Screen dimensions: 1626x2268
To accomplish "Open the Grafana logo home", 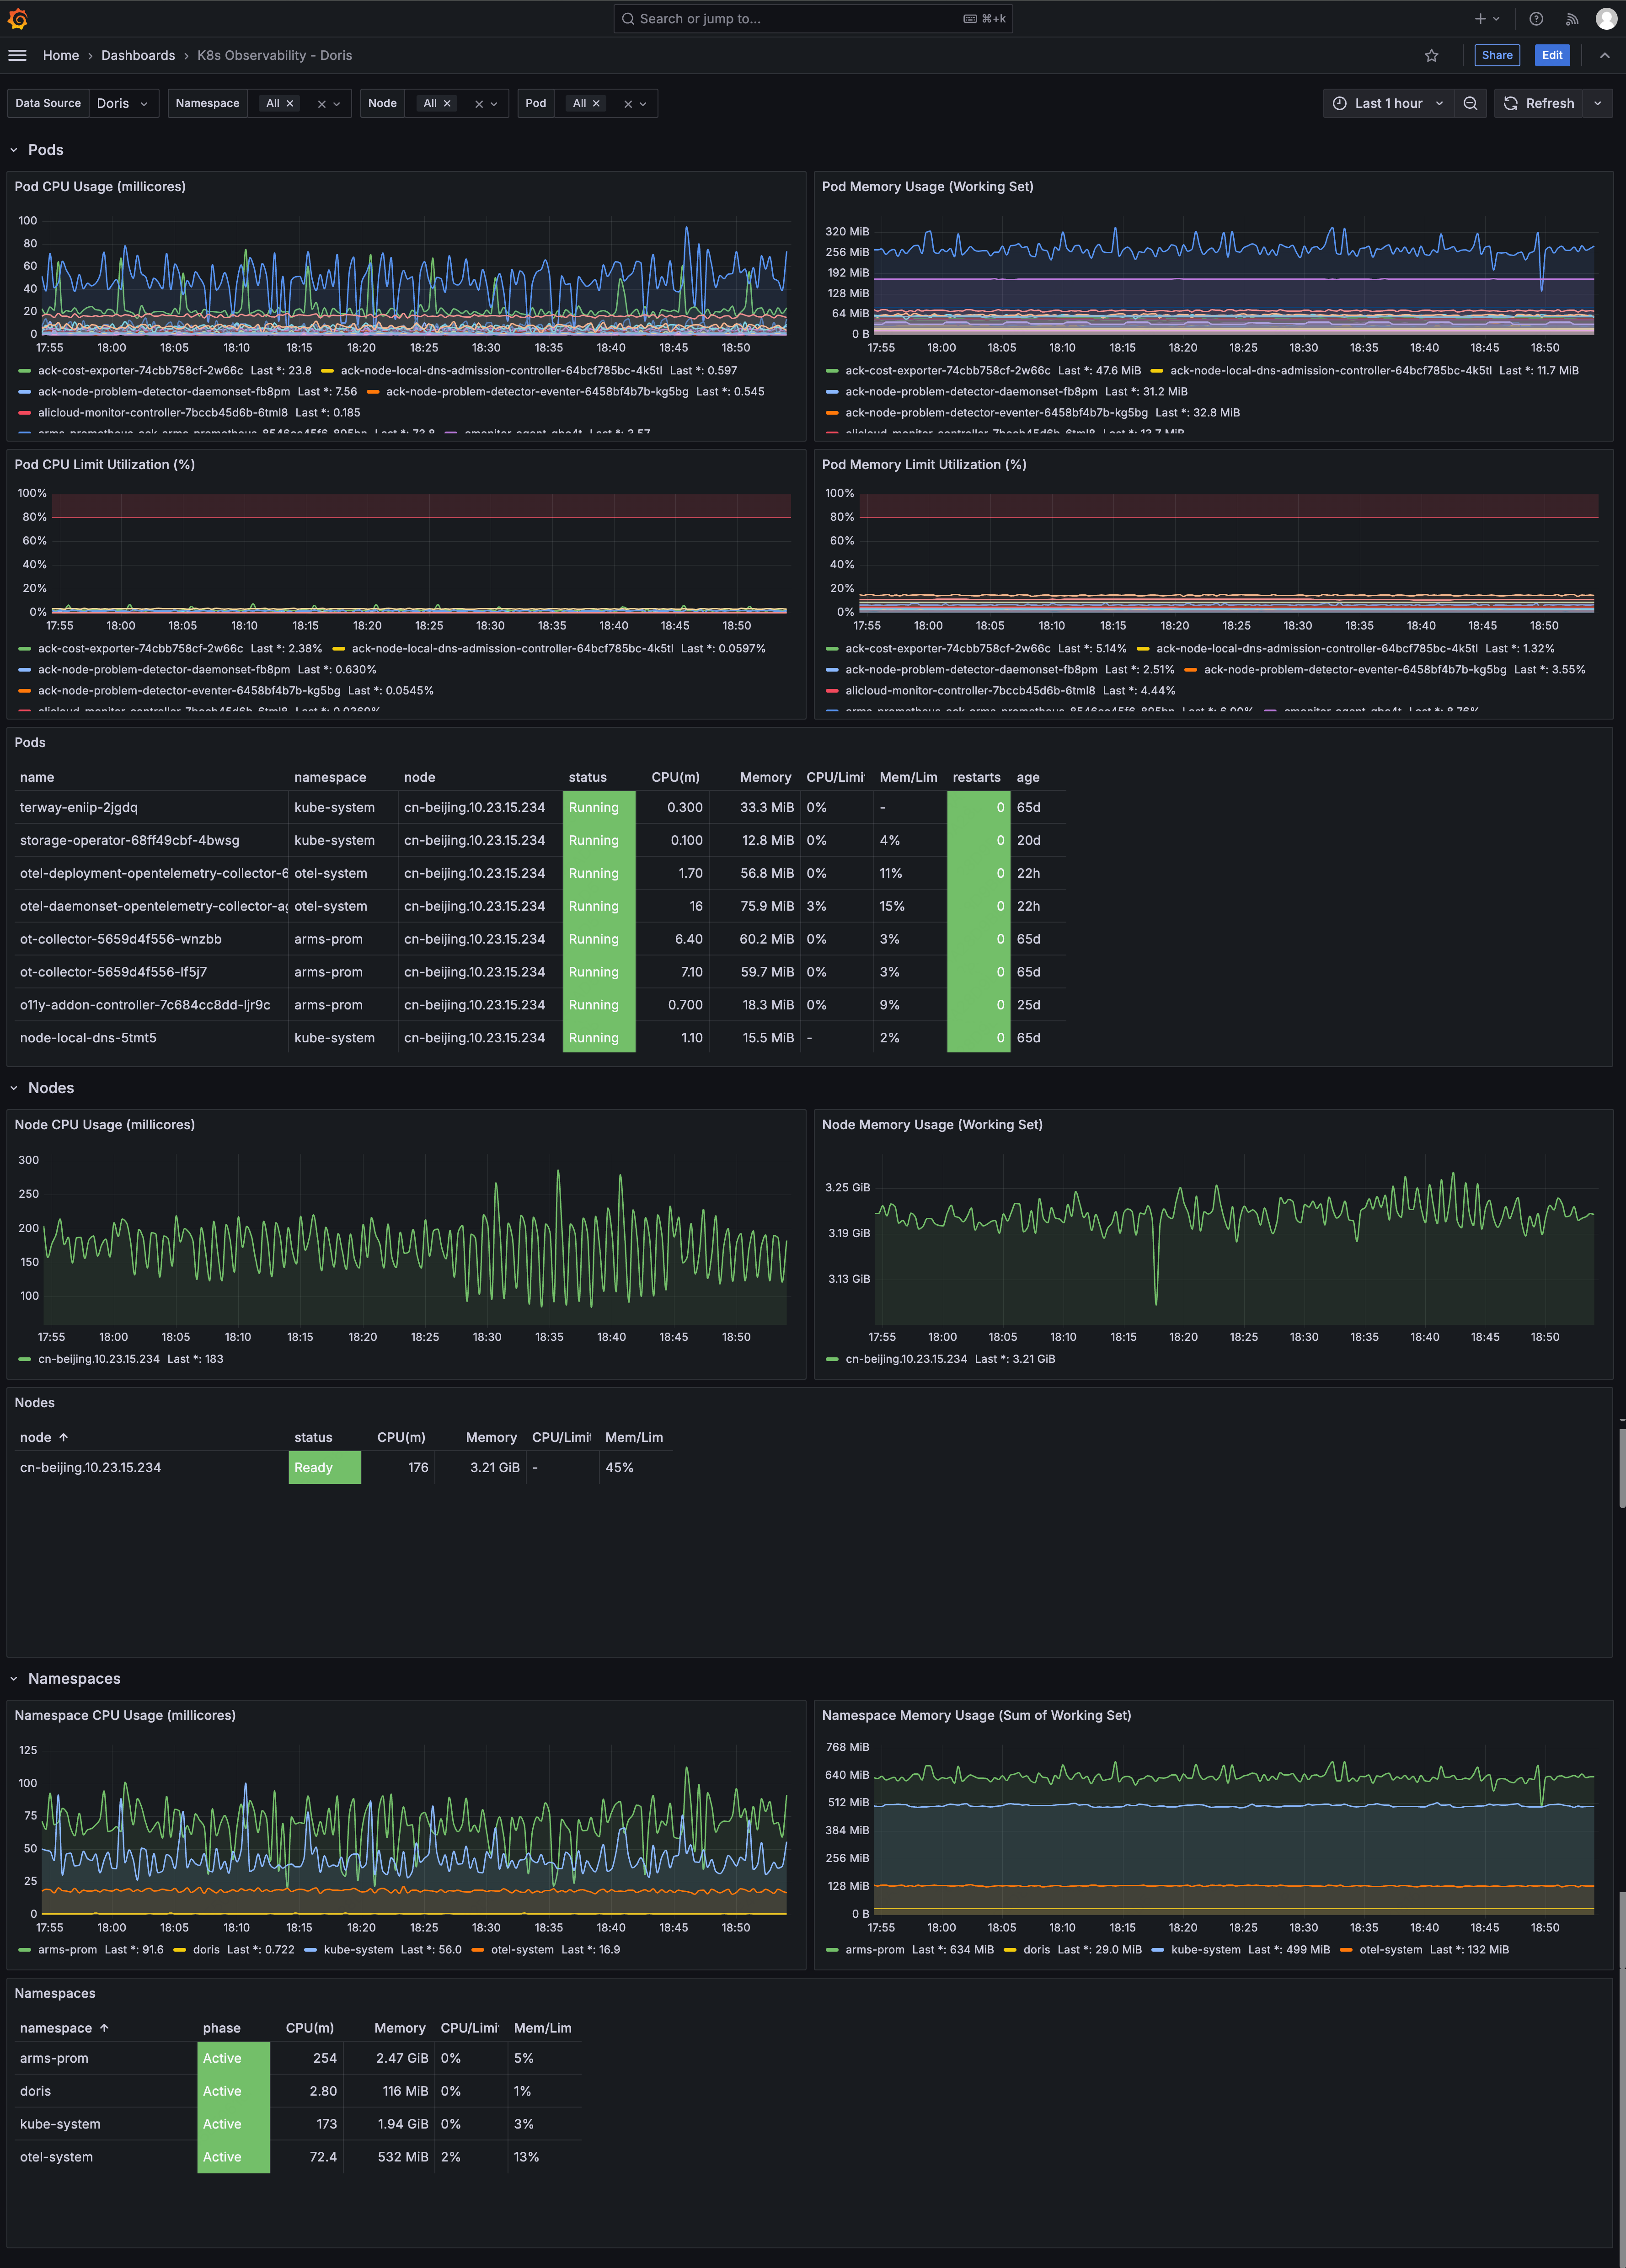I will coord(17,19).
